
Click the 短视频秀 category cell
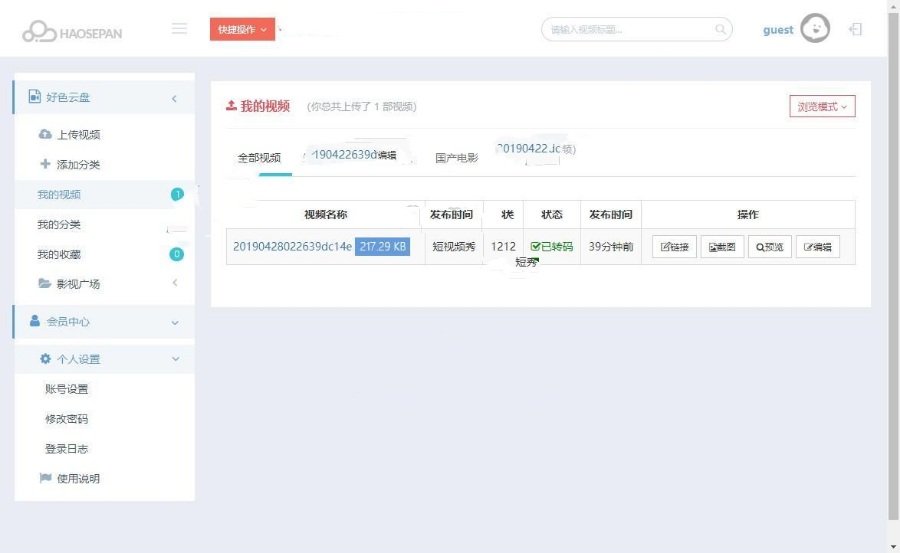(x=454, y=246)
